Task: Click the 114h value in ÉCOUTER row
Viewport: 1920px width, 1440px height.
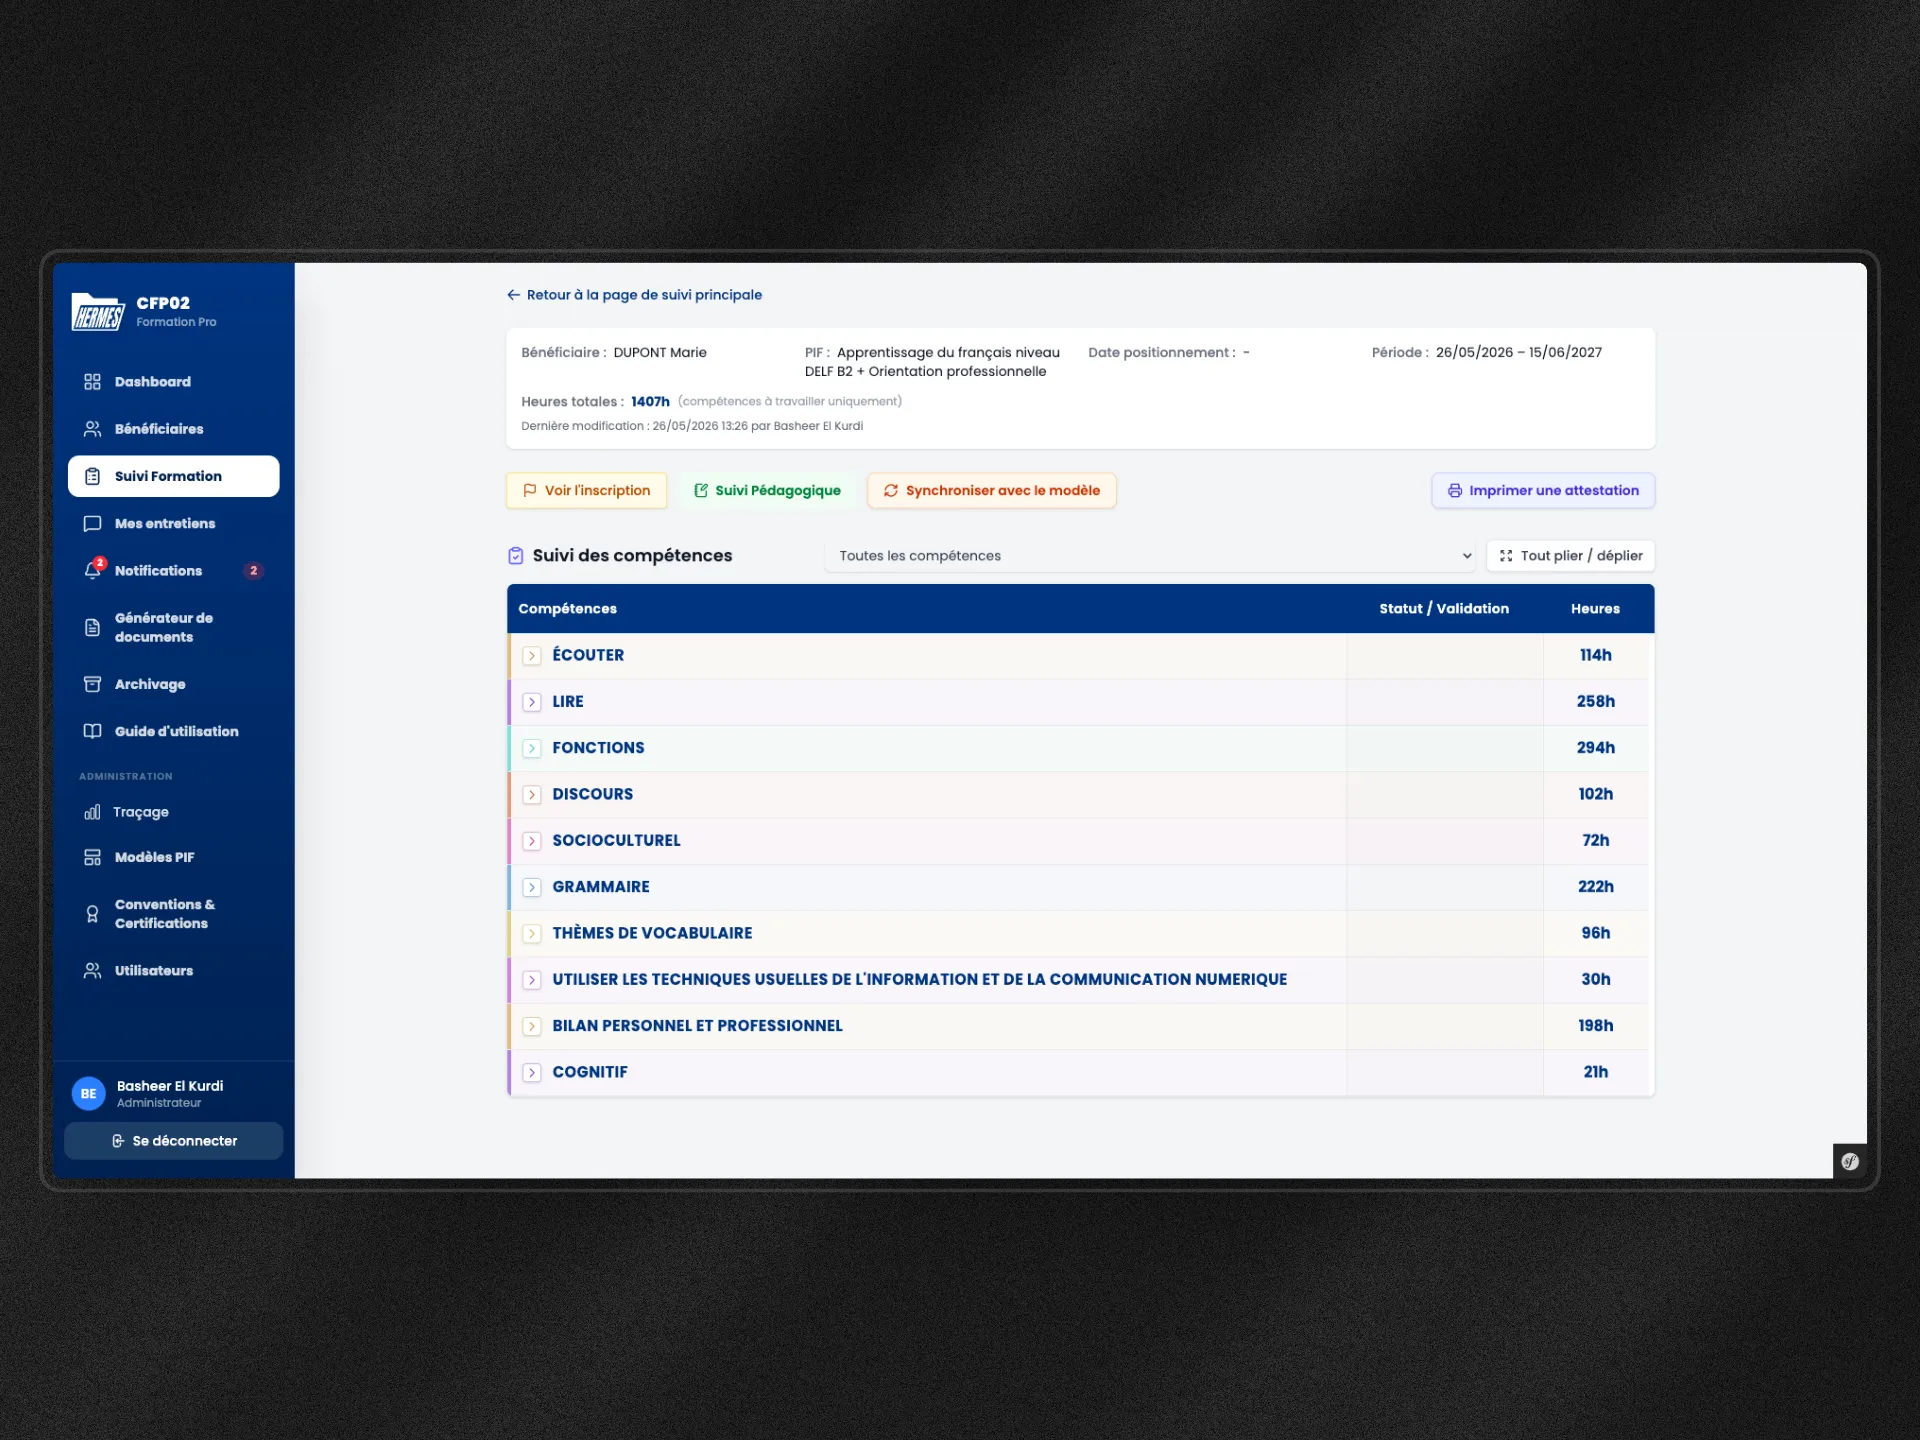Action: pos(1595,656)
